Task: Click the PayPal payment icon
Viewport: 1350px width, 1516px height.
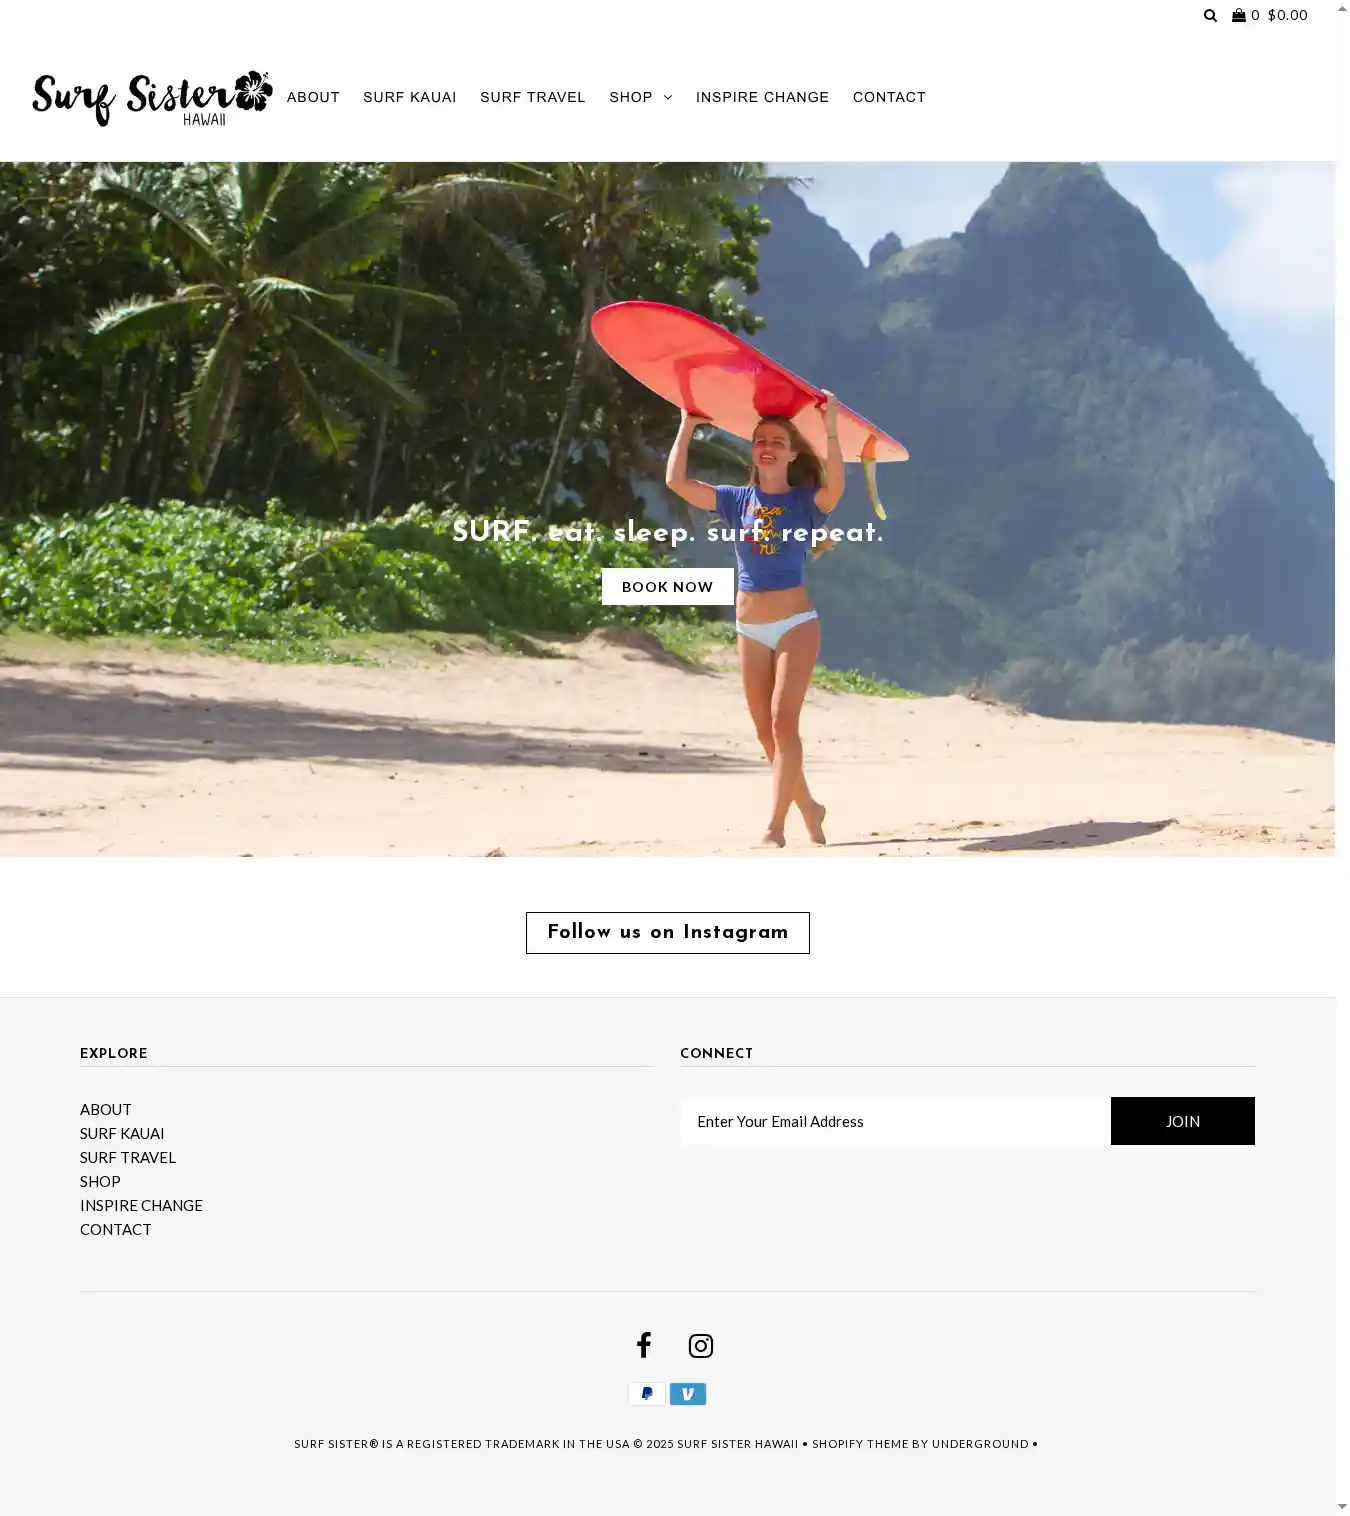Action: coord(647,1394)
